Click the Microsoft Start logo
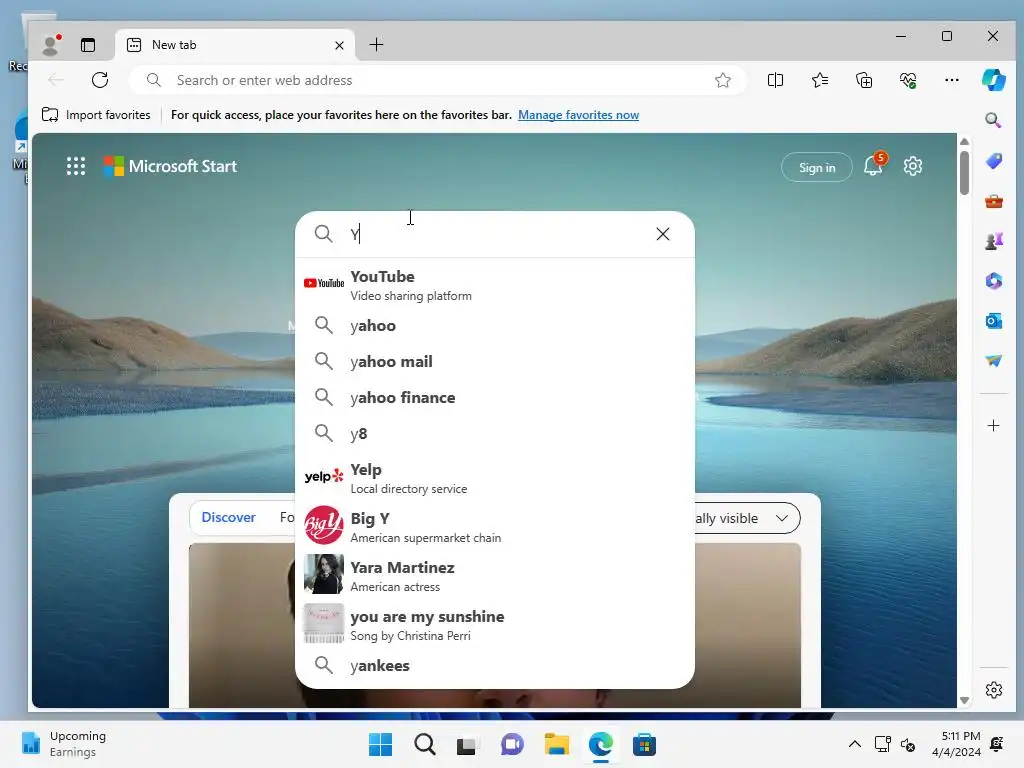1024x768 pixels. (x=170, y=166)
